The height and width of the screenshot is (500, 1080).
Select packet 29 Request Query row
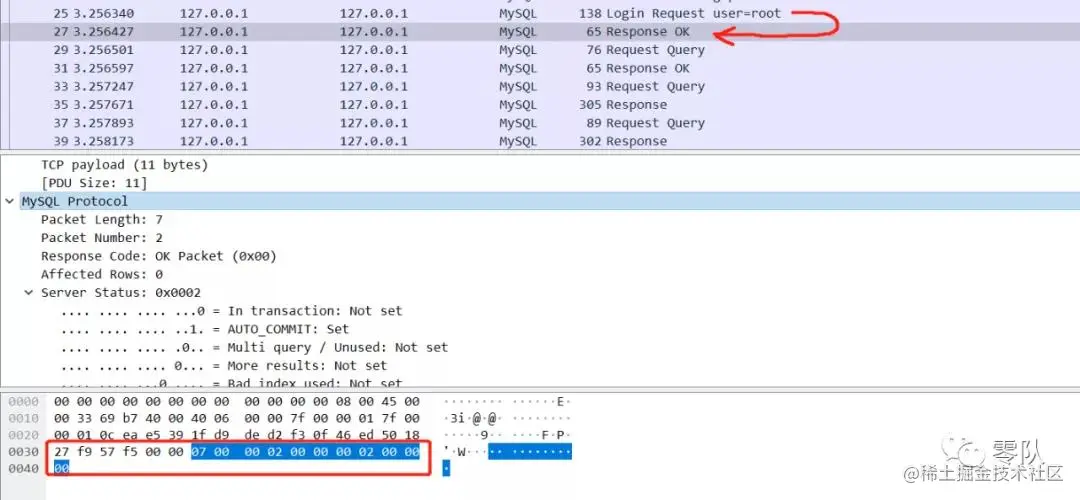click(540, 50)
